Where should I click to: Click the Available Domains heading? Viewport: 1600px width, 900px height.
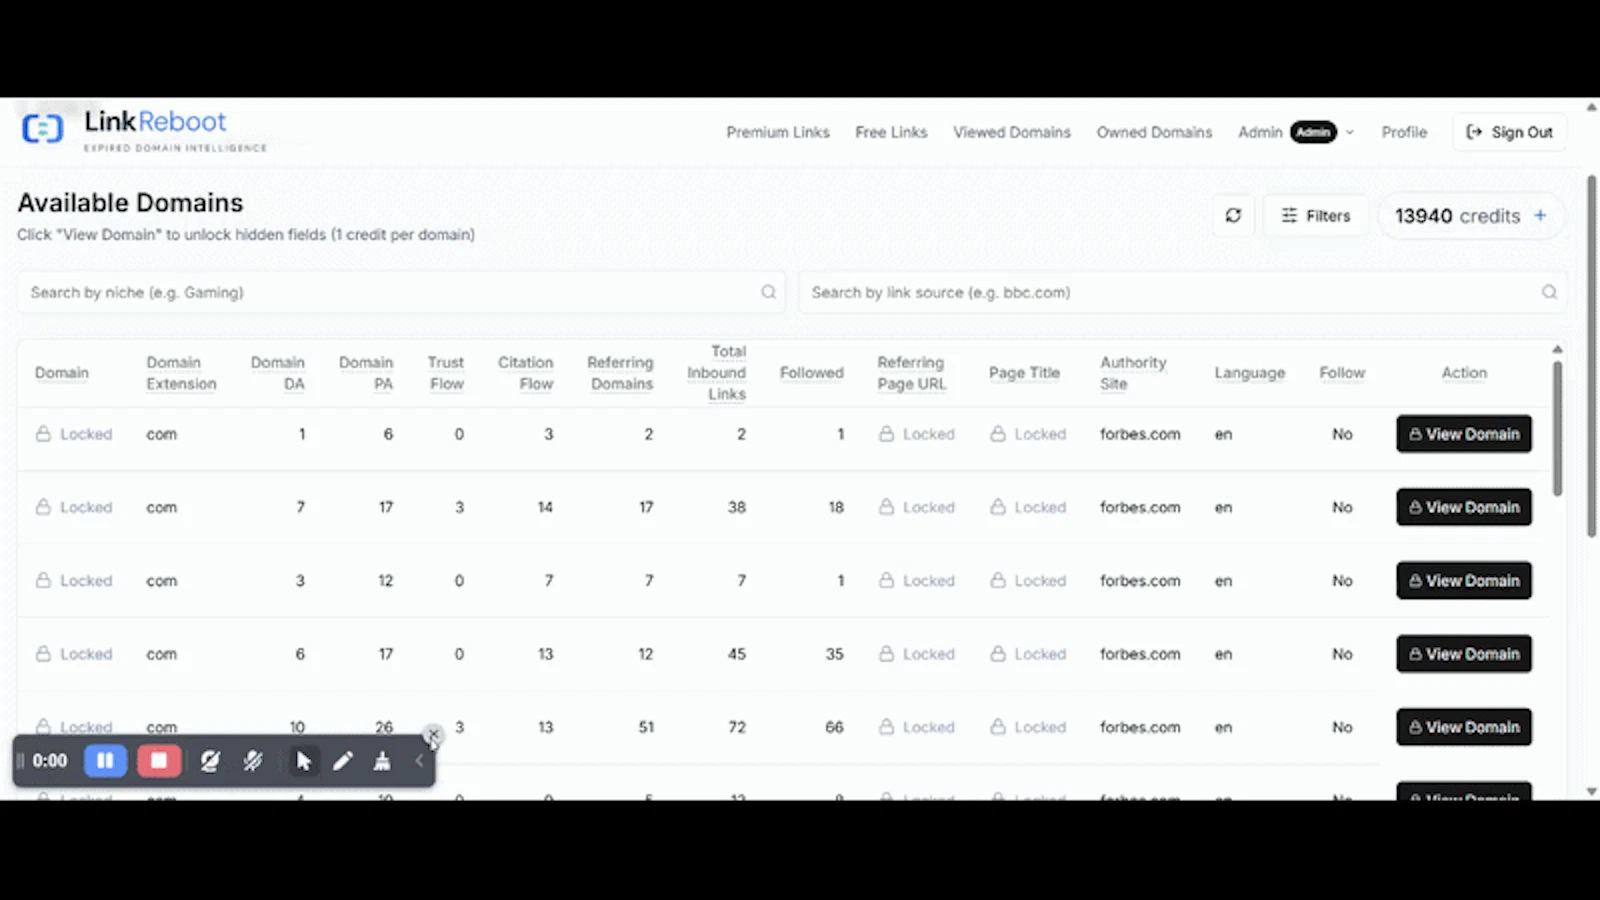point(130,203)
